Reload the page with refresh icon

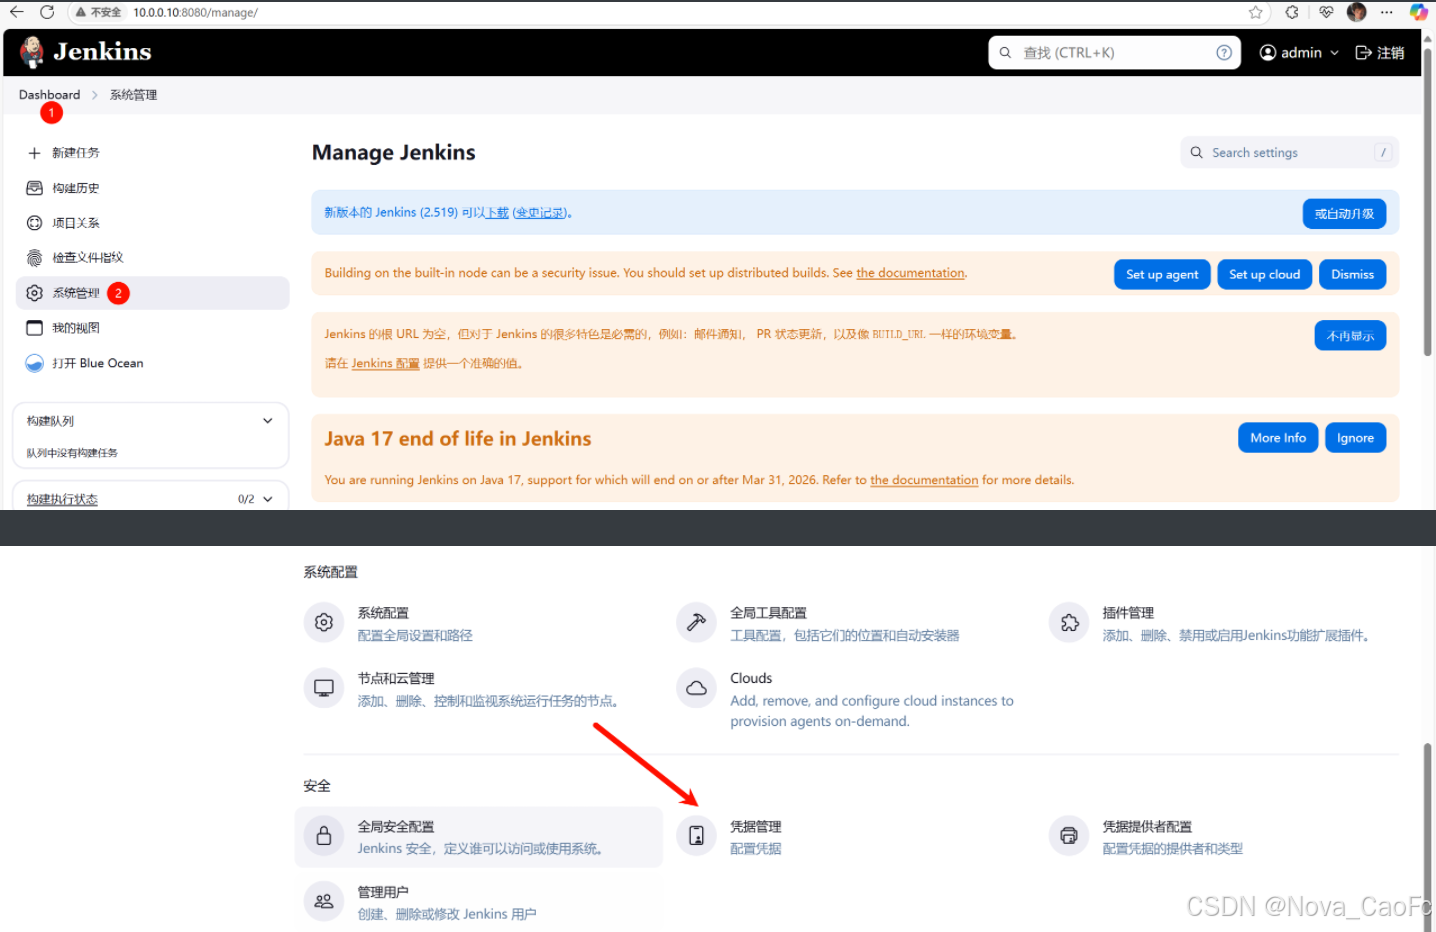47,12
